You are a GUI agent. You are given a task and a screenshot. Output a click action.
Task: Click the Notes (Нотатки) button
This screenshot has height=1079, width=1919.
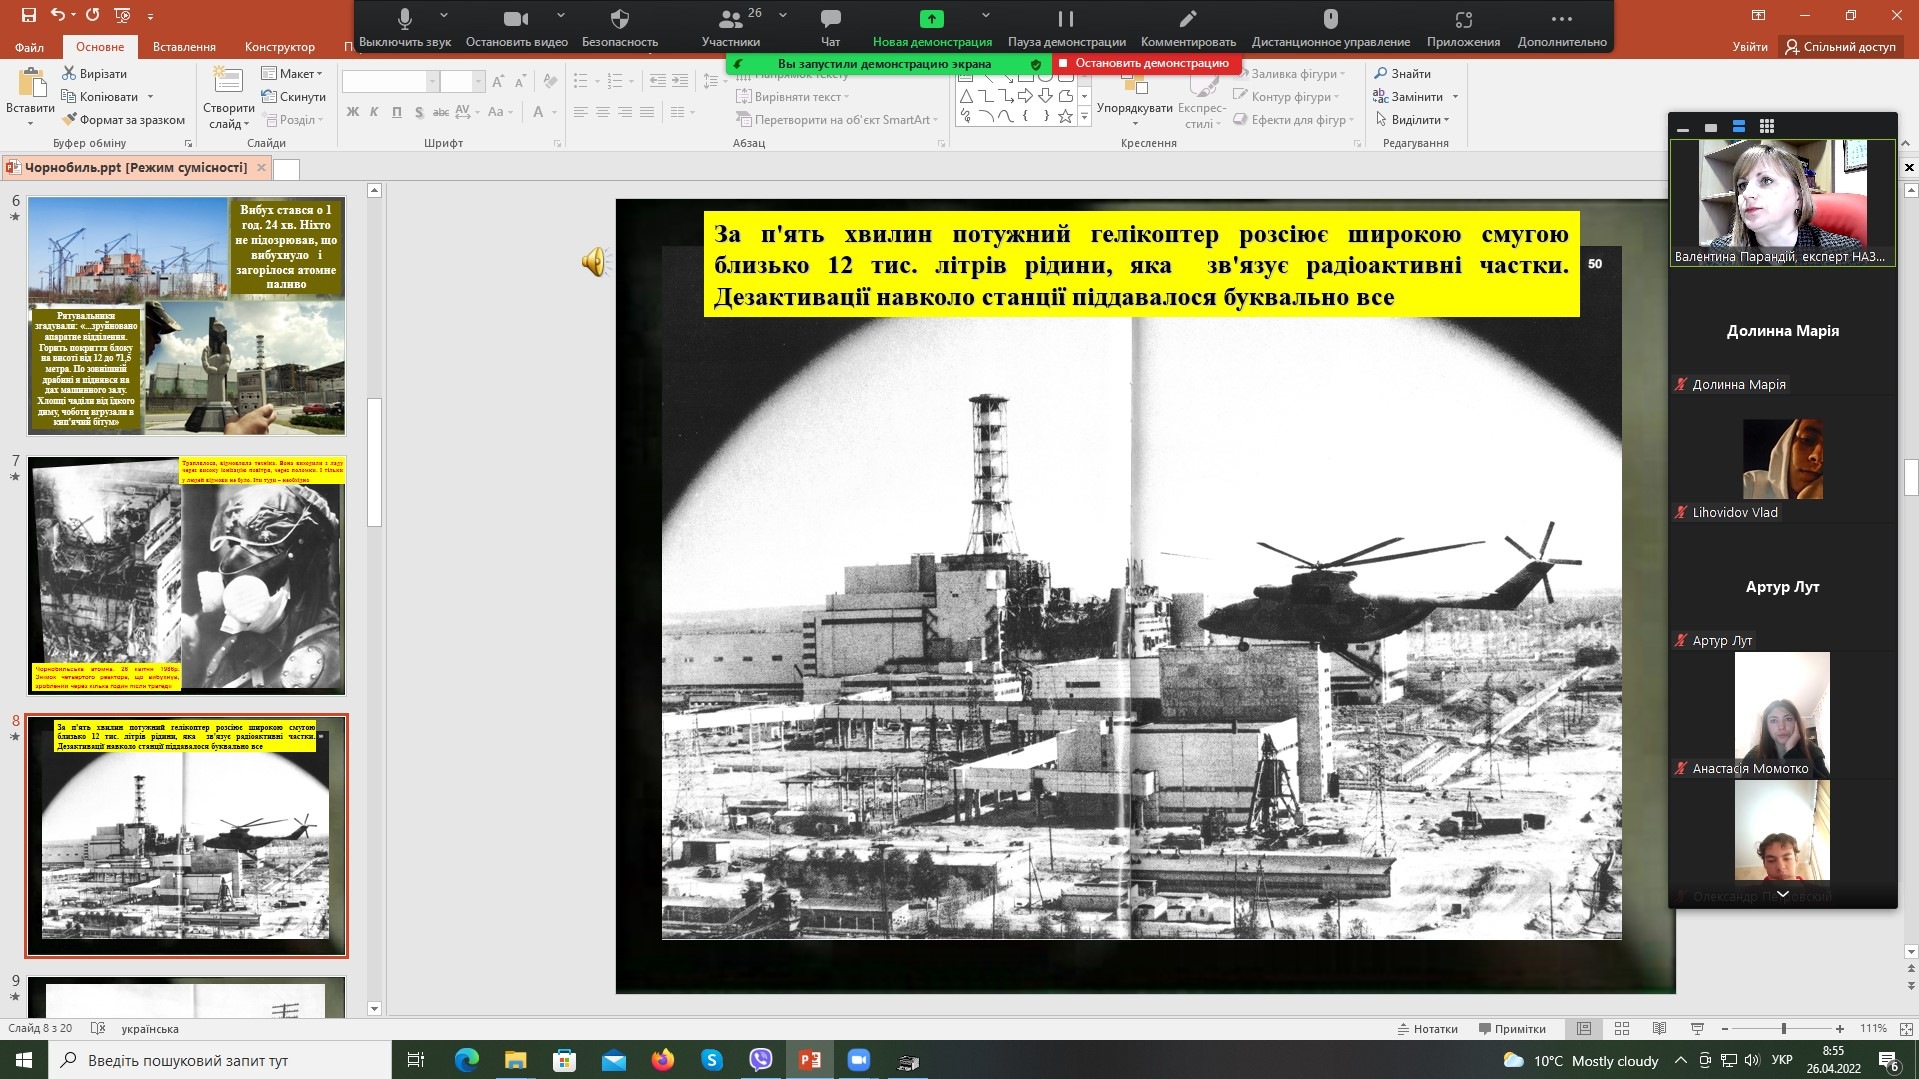tap(1427, 1029)
